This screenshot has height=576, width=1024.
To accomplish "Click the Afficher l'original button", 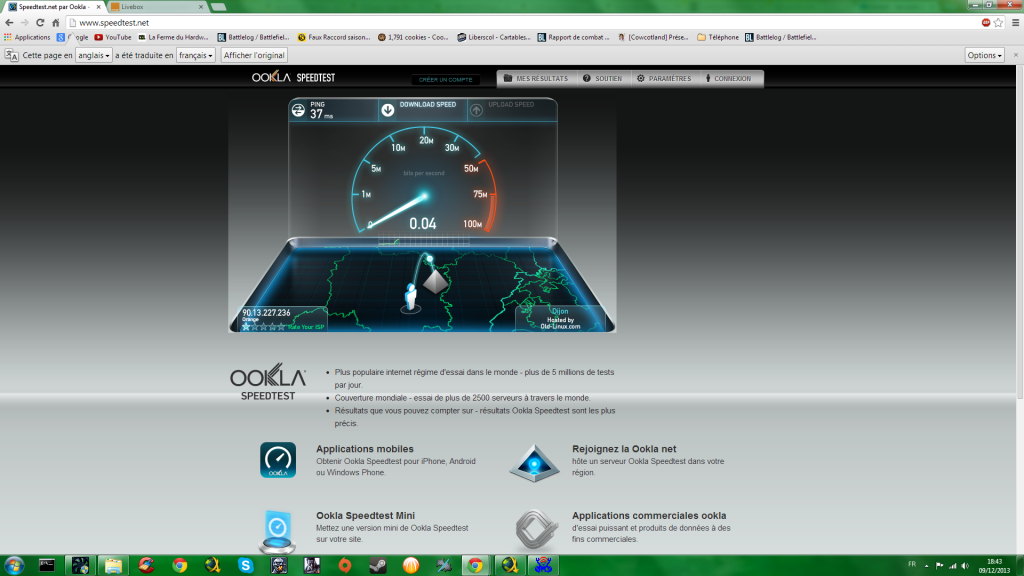I will coord(254,56).
